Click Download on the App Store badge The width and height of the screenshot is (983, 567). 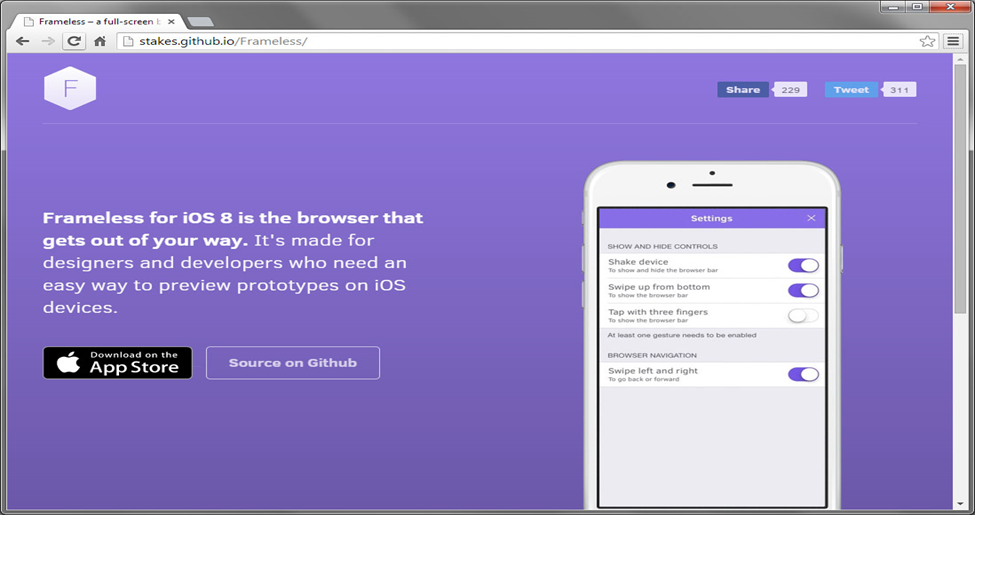click(118, 363)
